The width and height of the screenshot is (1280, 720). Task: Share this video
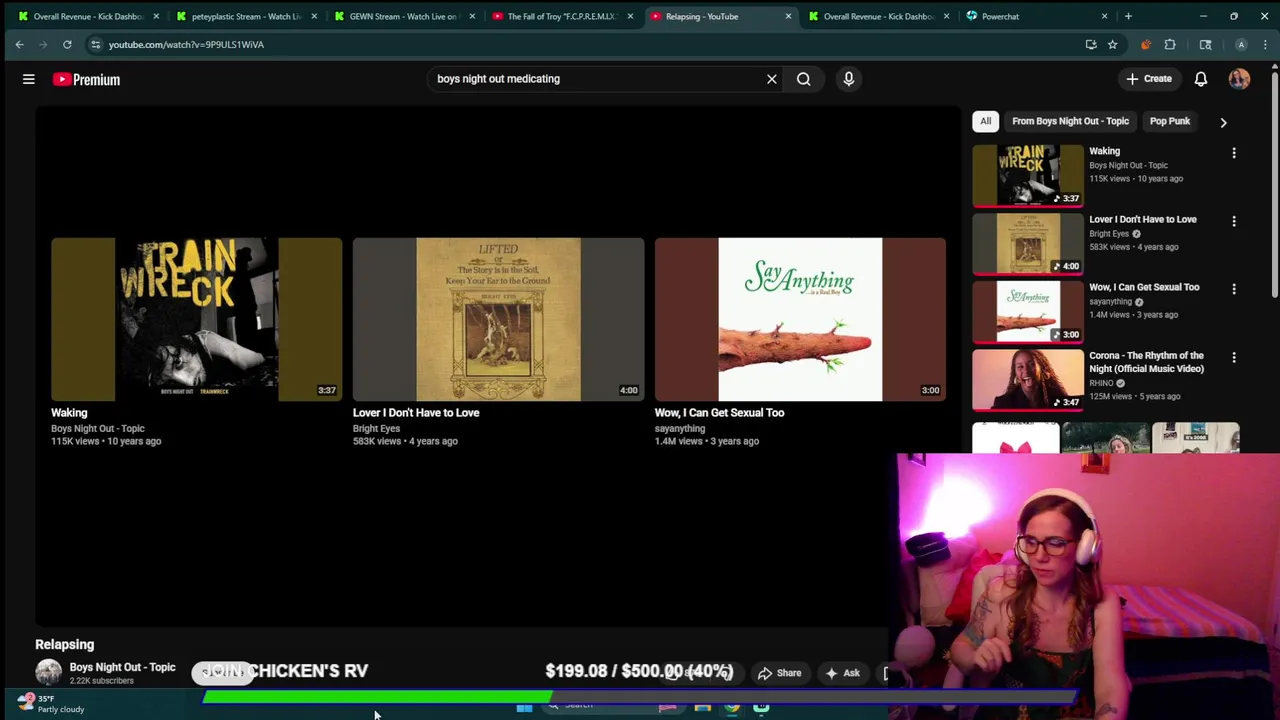coord(779,673)
